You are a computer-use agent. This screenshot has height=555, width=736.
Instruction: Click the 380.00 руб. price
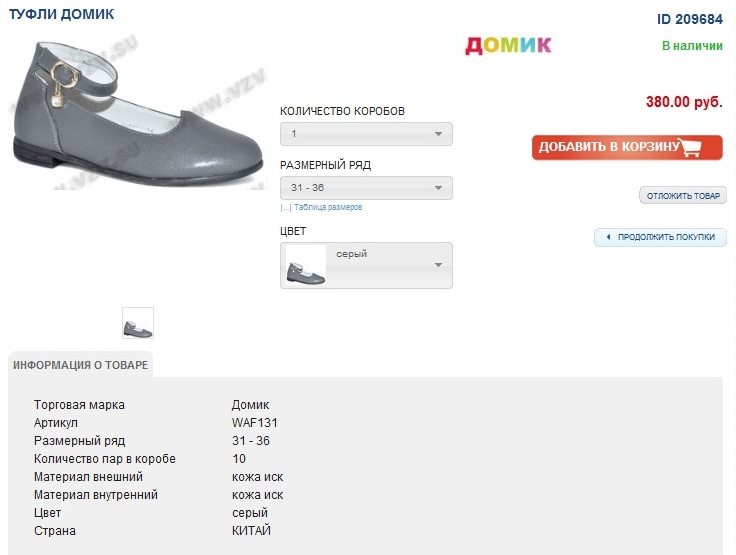point(684,102)
